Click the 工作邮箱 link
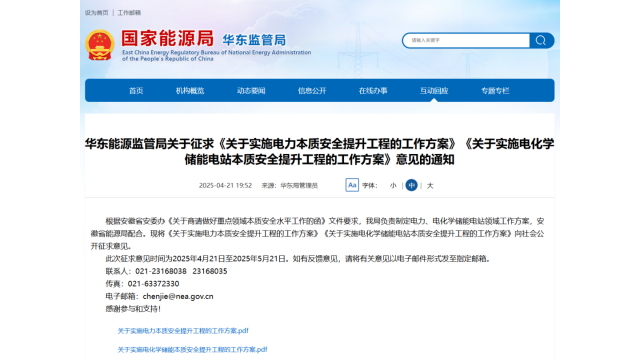Image resolution: width=640 pixels, height=360 pixels. click(x=129, y=13)
